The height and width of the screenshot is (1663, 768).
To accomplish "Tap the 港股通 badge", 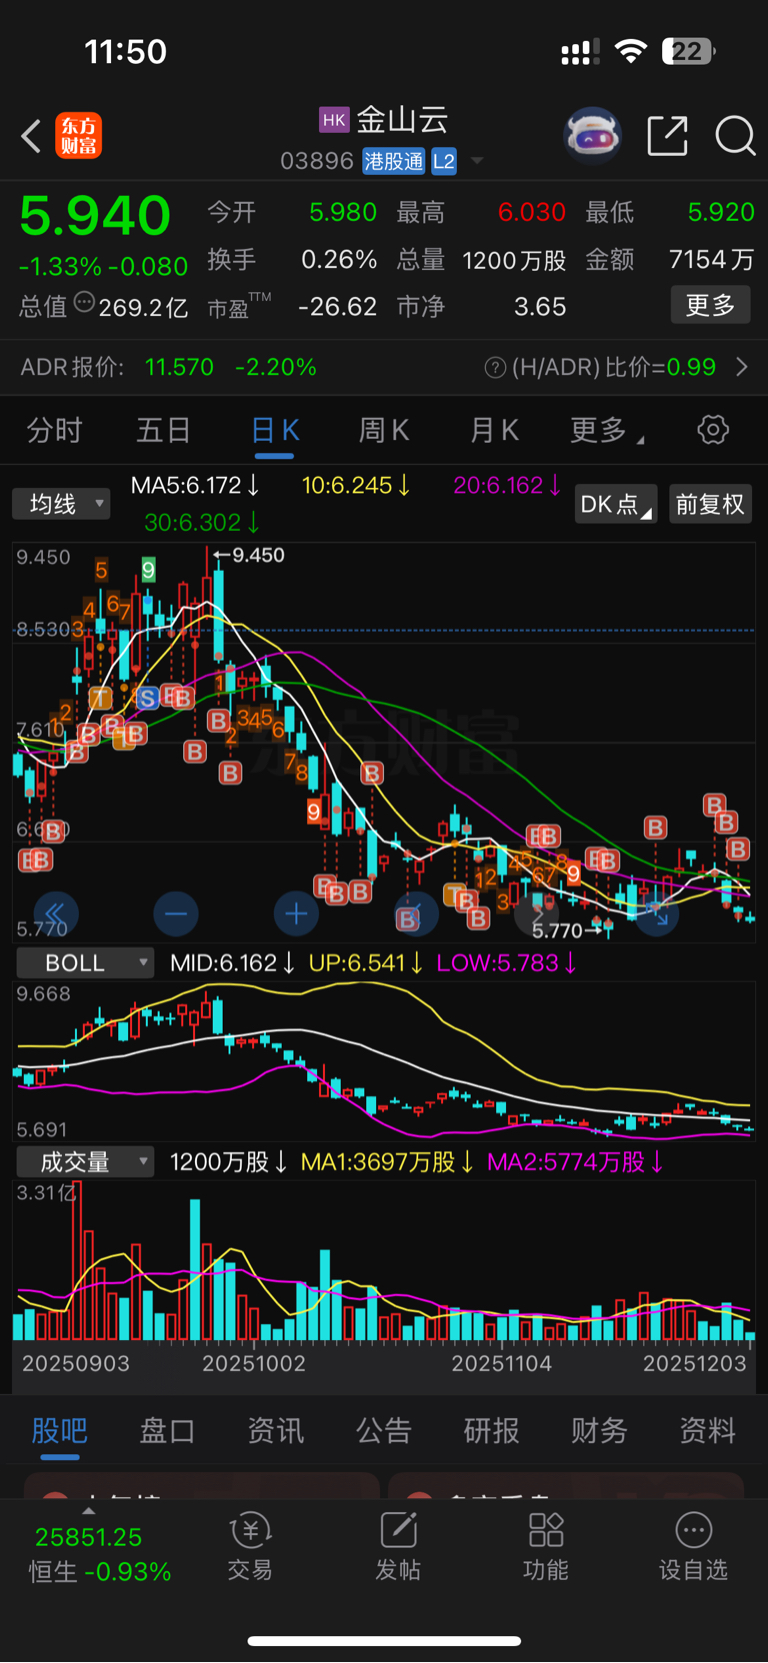I will [x=393, y=161].
